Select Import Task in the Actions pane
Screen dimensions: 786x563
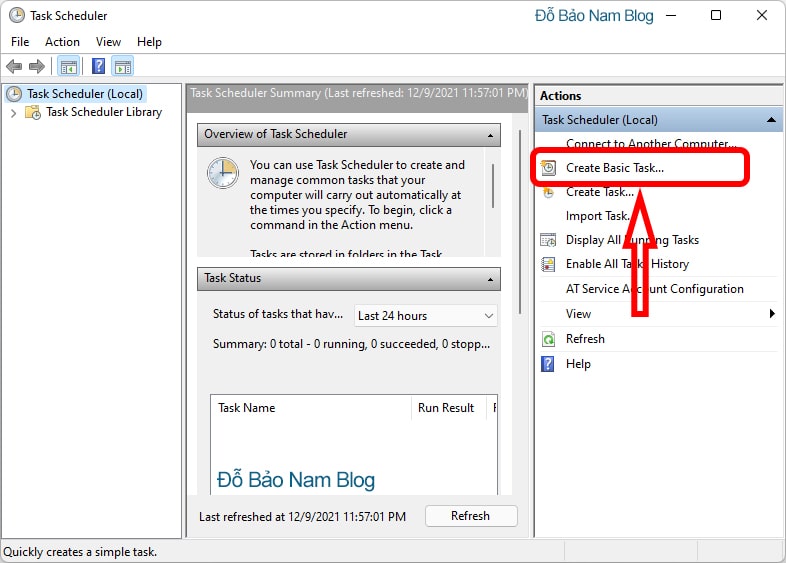tap(597, 216)
